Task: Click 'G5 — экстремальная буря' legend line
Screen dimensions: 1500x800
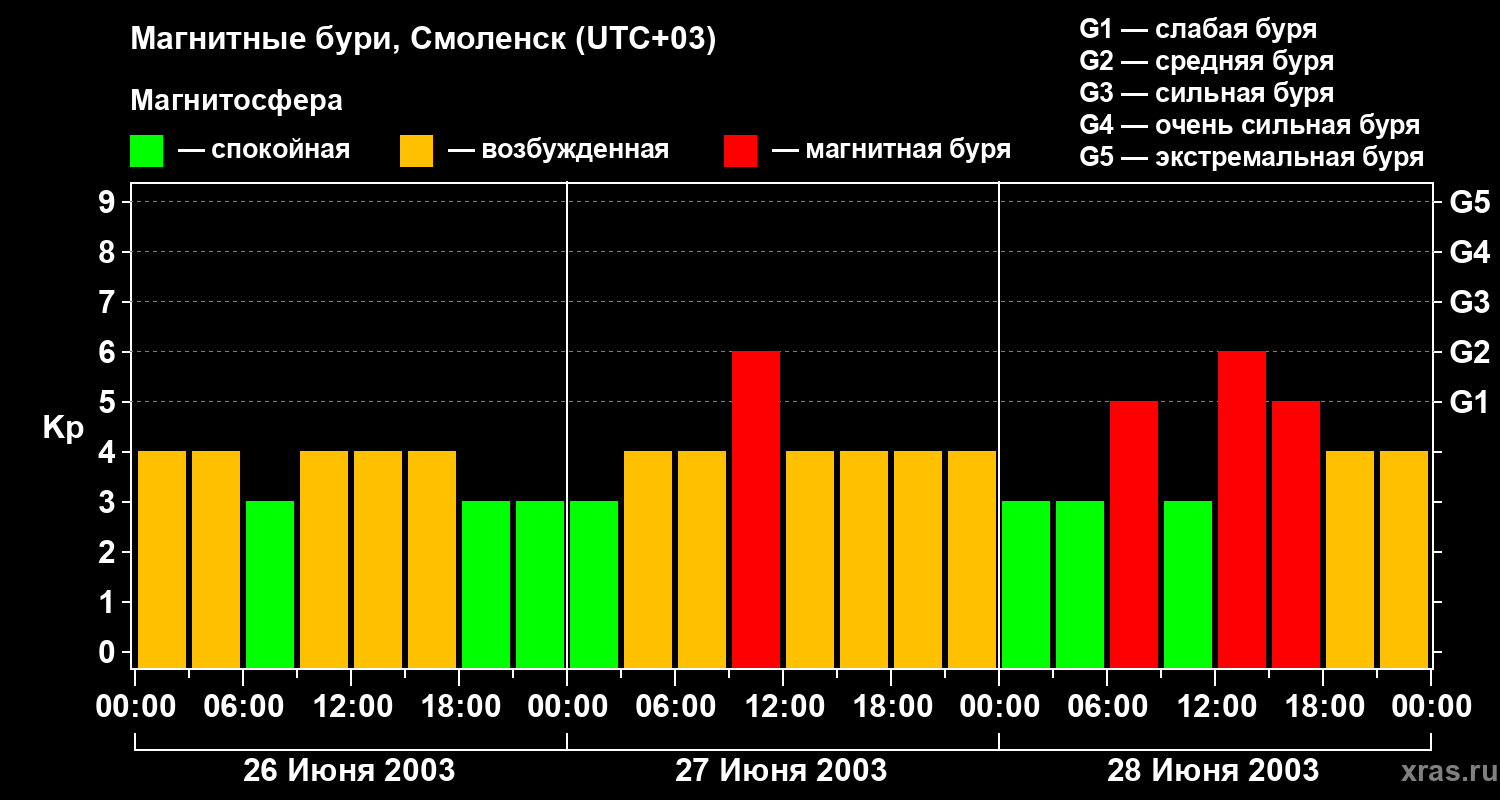Action: pyautogui.click(x=1252, y=157)
